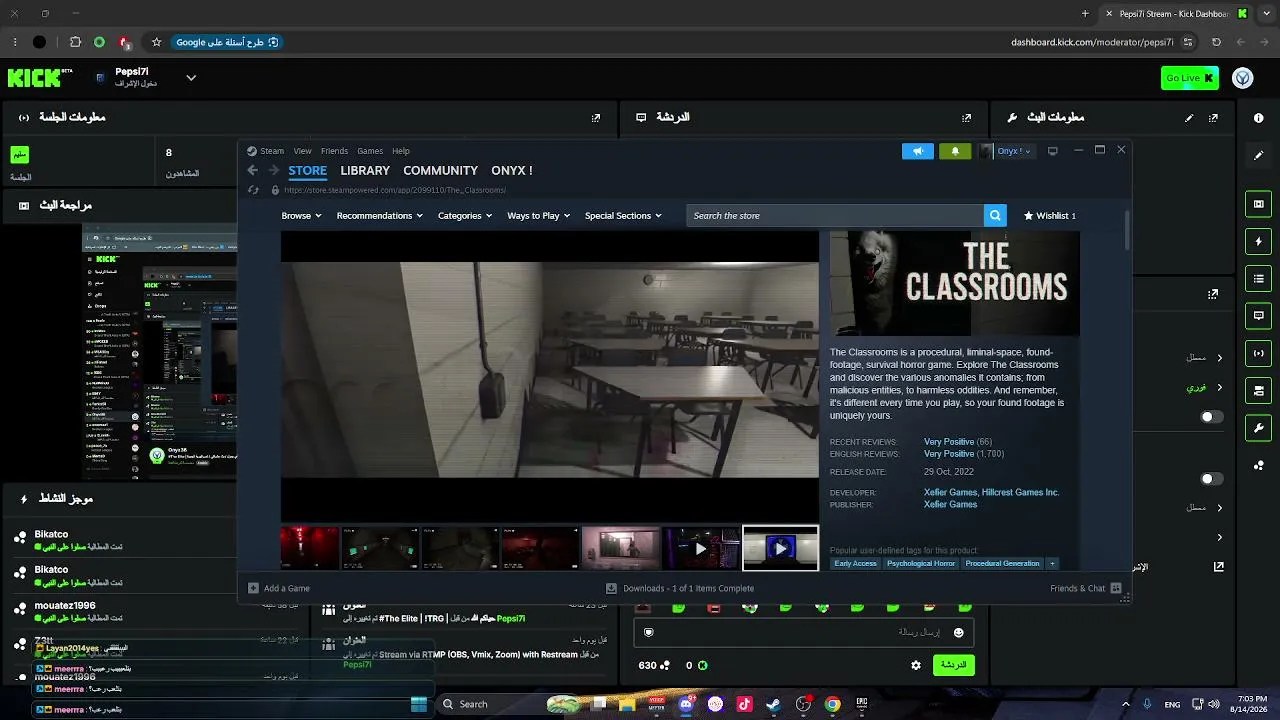Go forward in Steam navigation
This screenshot has width=1280, height=720.
pos(273,170)
